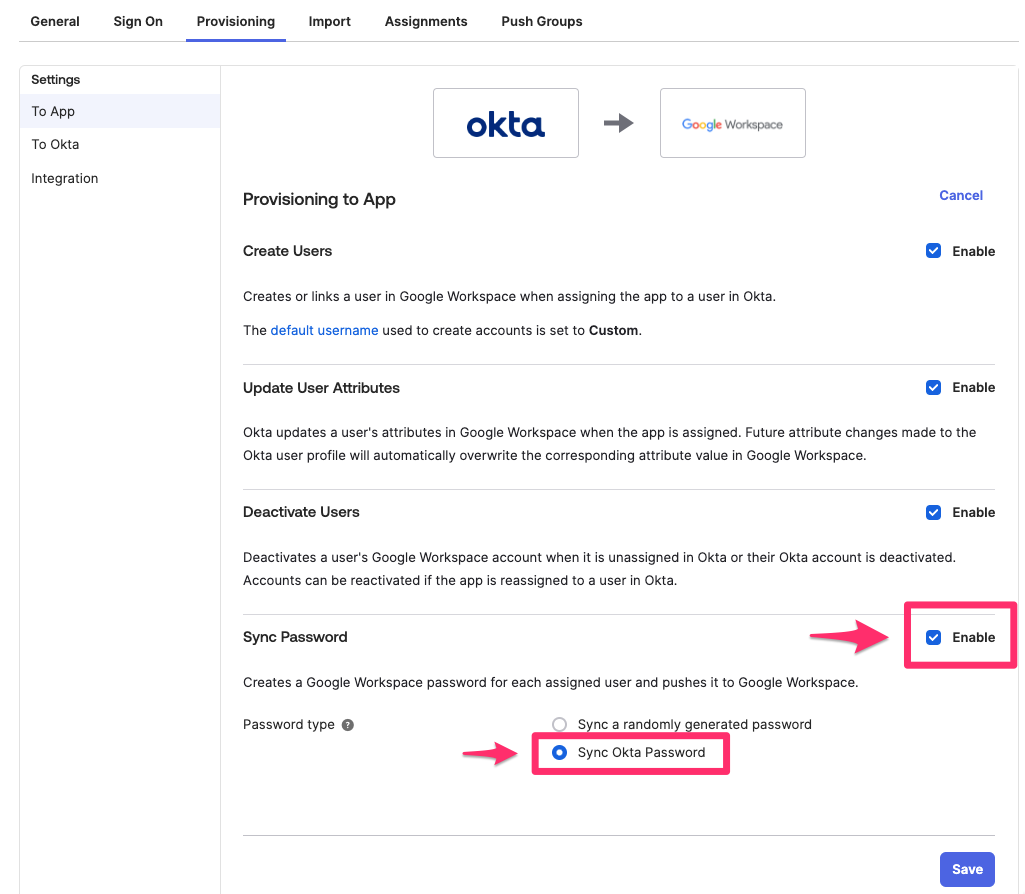
Task: Toggle the Deactivate Users Enable checkbox
Action: pos(933,512)
